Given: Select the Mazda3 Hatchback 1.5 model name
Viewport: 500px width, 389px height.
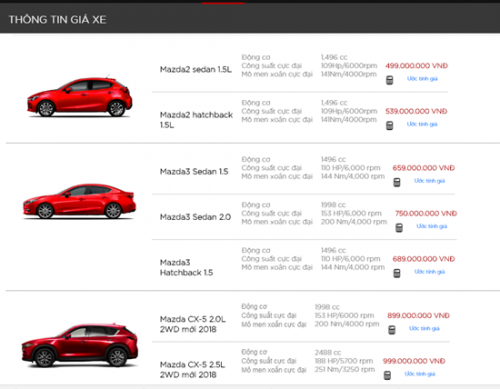Looking at the screenshot, I should point(186,267).
